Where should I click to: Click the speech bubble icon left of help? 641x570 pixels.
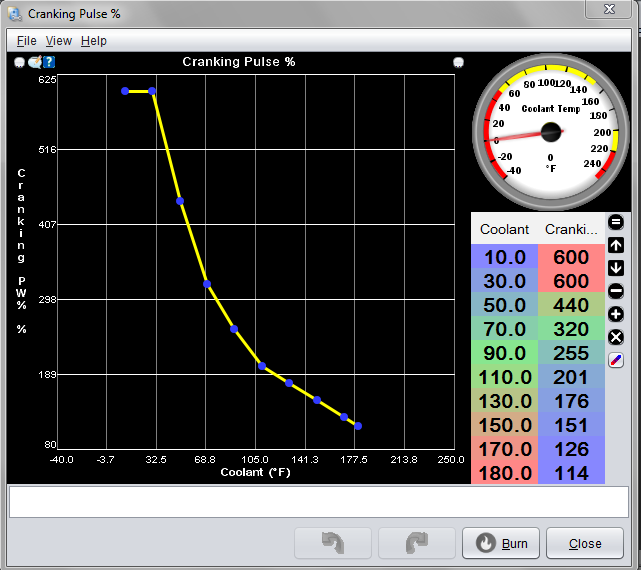tap(34, 62)
